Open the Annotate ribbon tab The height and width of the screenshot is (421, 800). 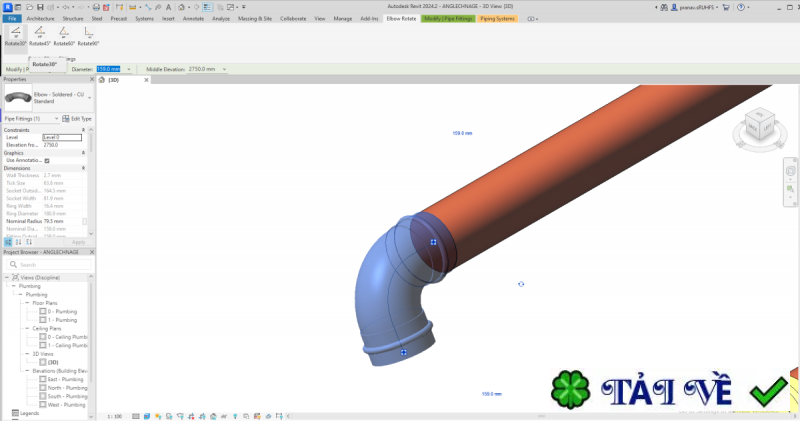tap(193, 18)
